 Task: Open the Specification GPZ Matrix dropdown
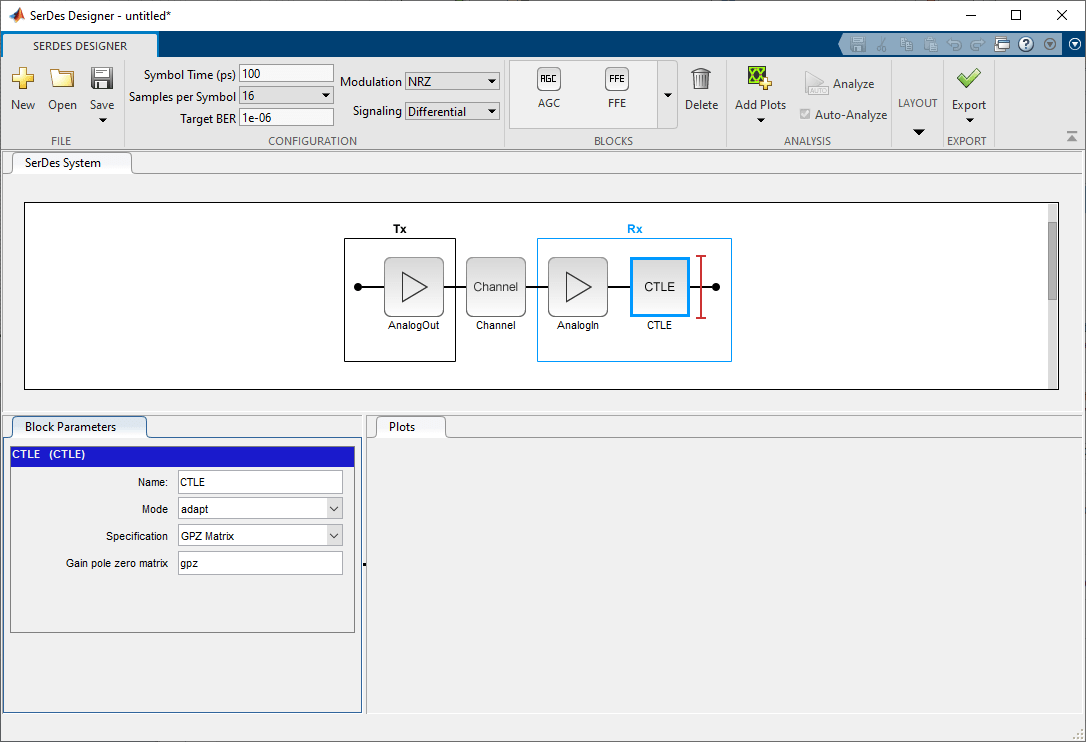click(260, 536)
